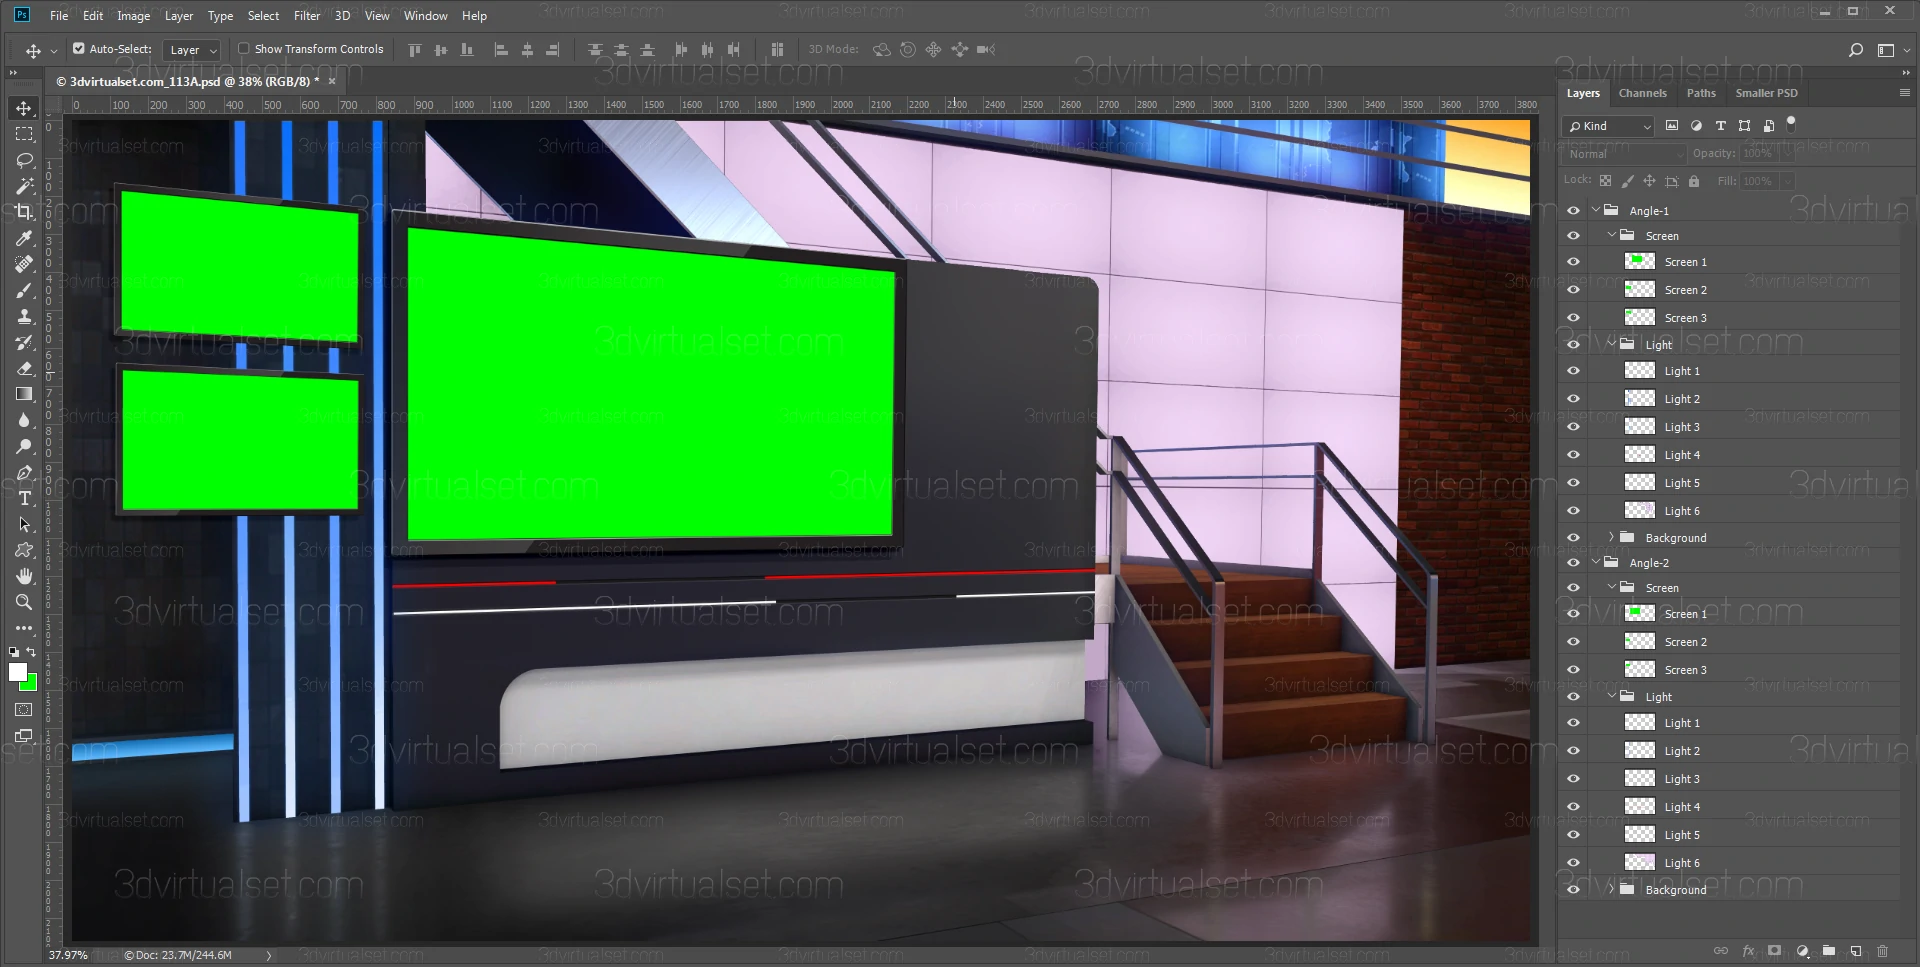1920x967 pixels.
Task: Toggle the Auto-Select checkbox
Action: (79, 48)
